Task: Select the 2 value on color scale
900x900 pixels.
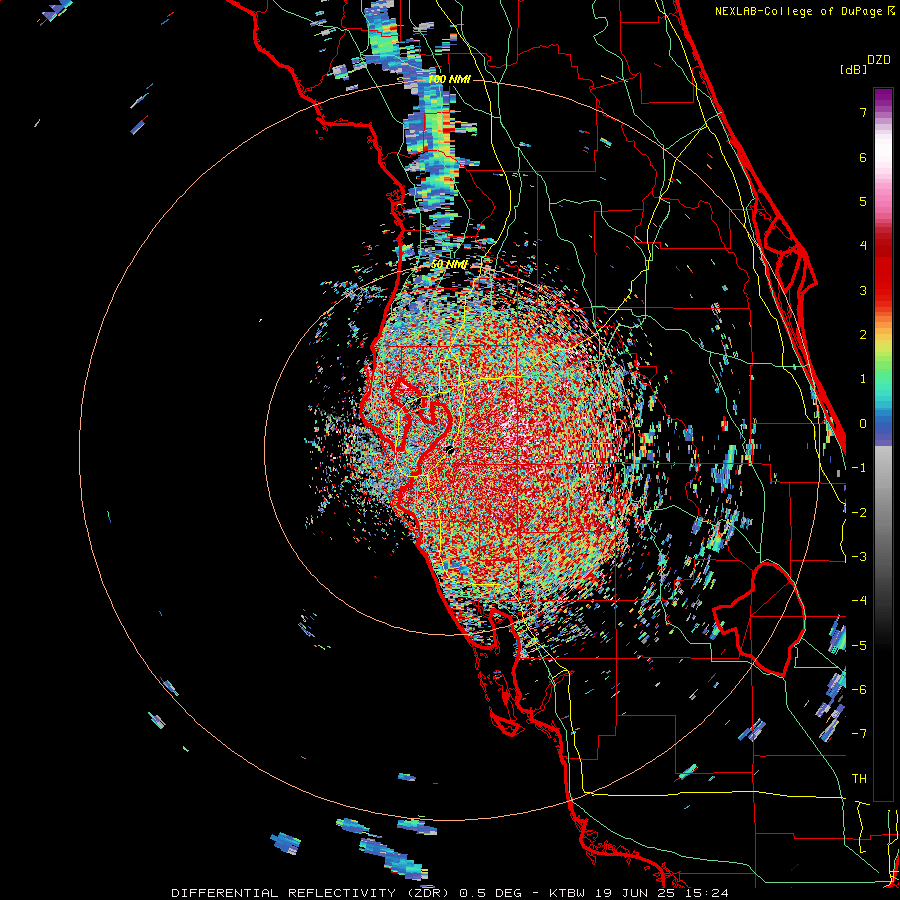Action: pyautogui.click(x=863, y=335)
